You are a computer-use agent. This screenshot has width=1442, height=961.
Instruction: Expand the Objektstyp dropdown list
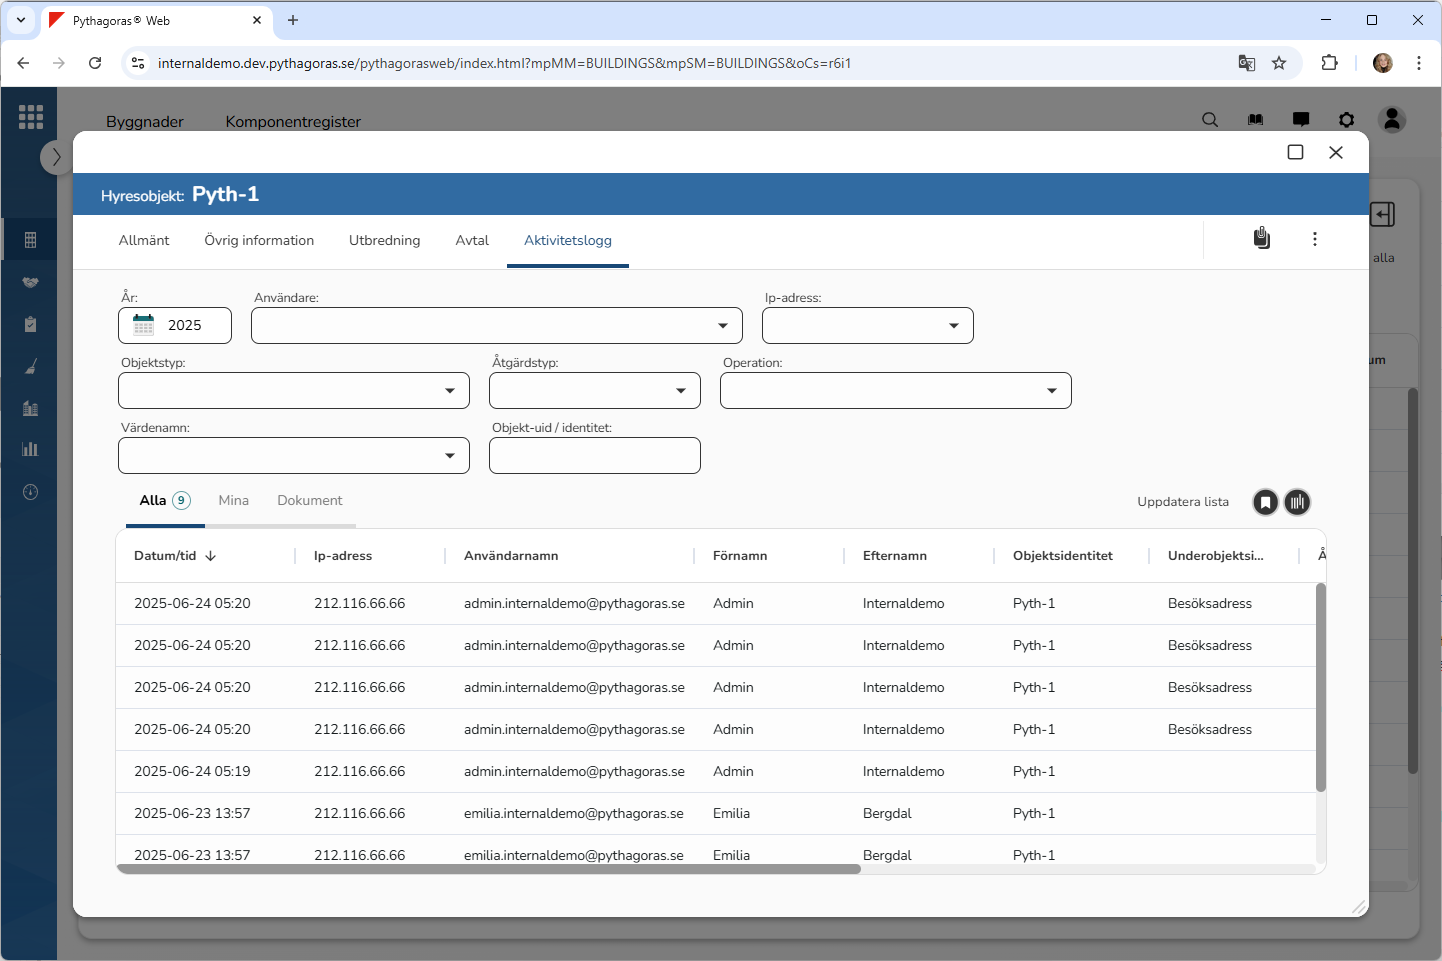[x=293, y=391]
